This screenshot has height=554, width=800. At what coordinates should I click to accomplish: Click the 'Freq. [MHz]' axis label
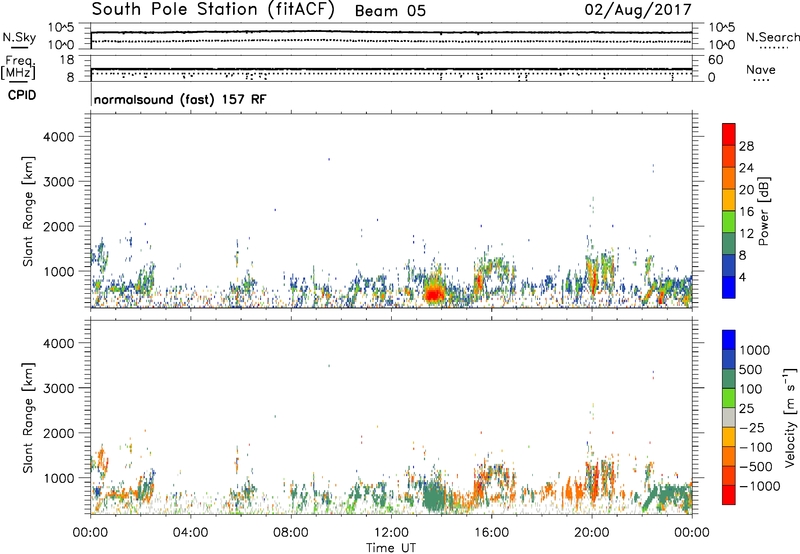point(18,68)
